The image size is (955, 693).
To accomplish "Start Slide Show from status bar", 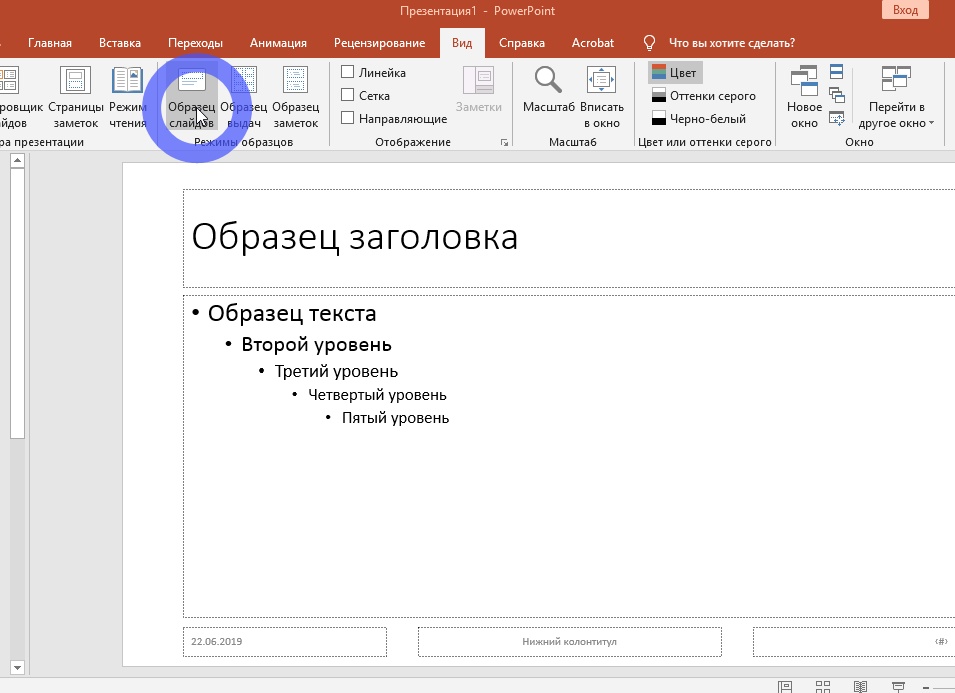I will [x=898, y=686].
